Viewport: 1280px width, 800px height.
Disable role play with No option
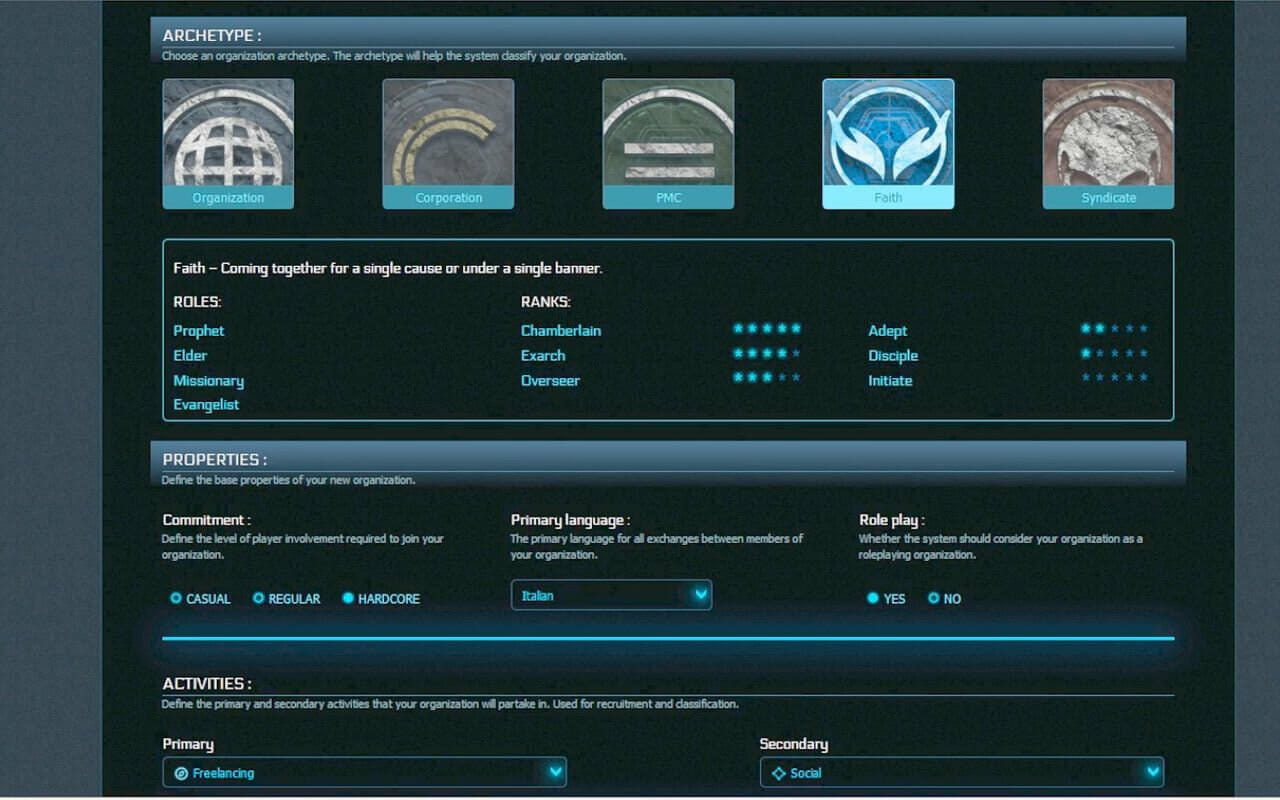tap(933, 598)
